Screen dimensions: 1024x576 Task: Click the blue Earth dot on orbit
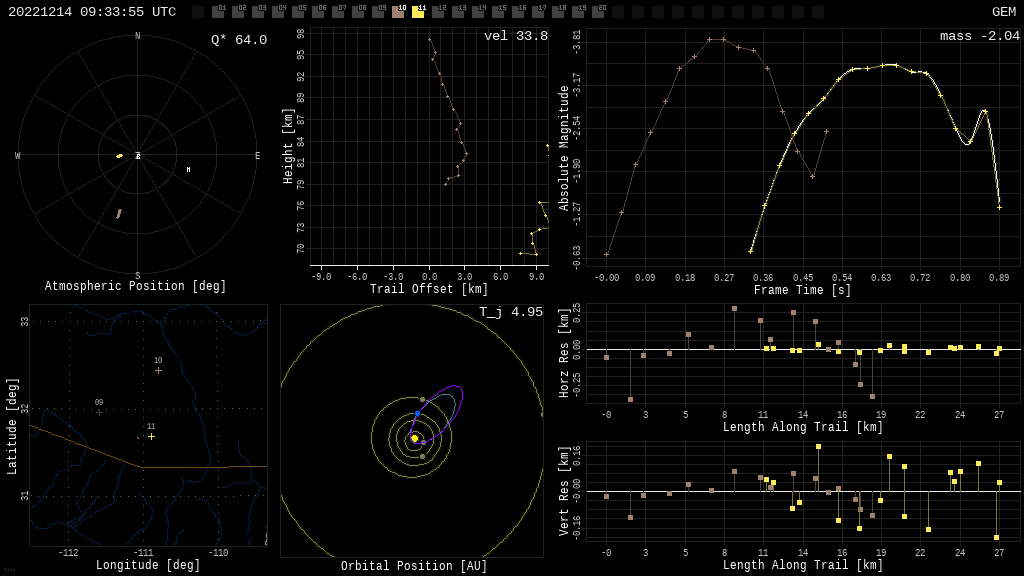pyautogui.click(x=417, y=413)
